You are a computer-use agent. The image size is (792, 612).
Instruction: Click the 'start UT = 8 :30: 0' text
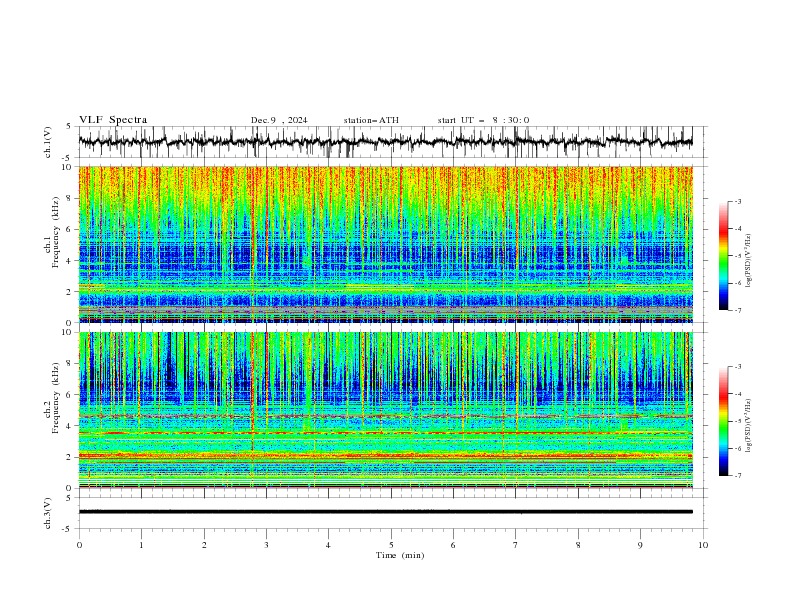pyautogui.click(x=483, y=120)
